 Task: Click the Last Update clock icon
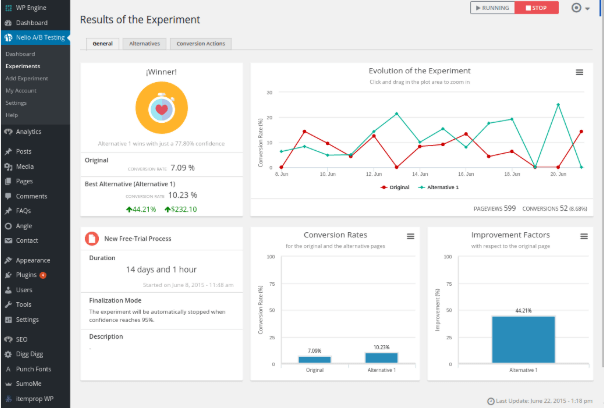tap(490, 401)
